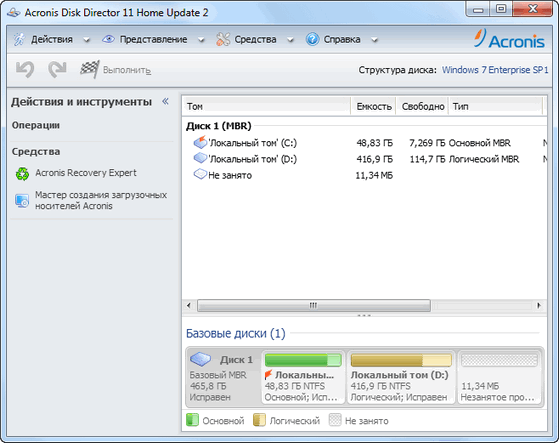Image resolution: width=559 pixels, height=443 pixels.
Task: Select the Локальный том (D:) partition block label
Action: coord(400,375)
